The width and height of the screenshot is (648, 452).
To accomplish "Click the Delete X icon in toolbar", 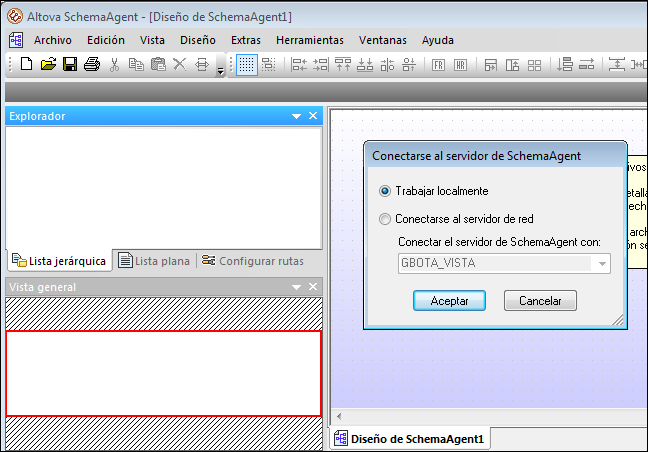I will [x=179, y=64].
